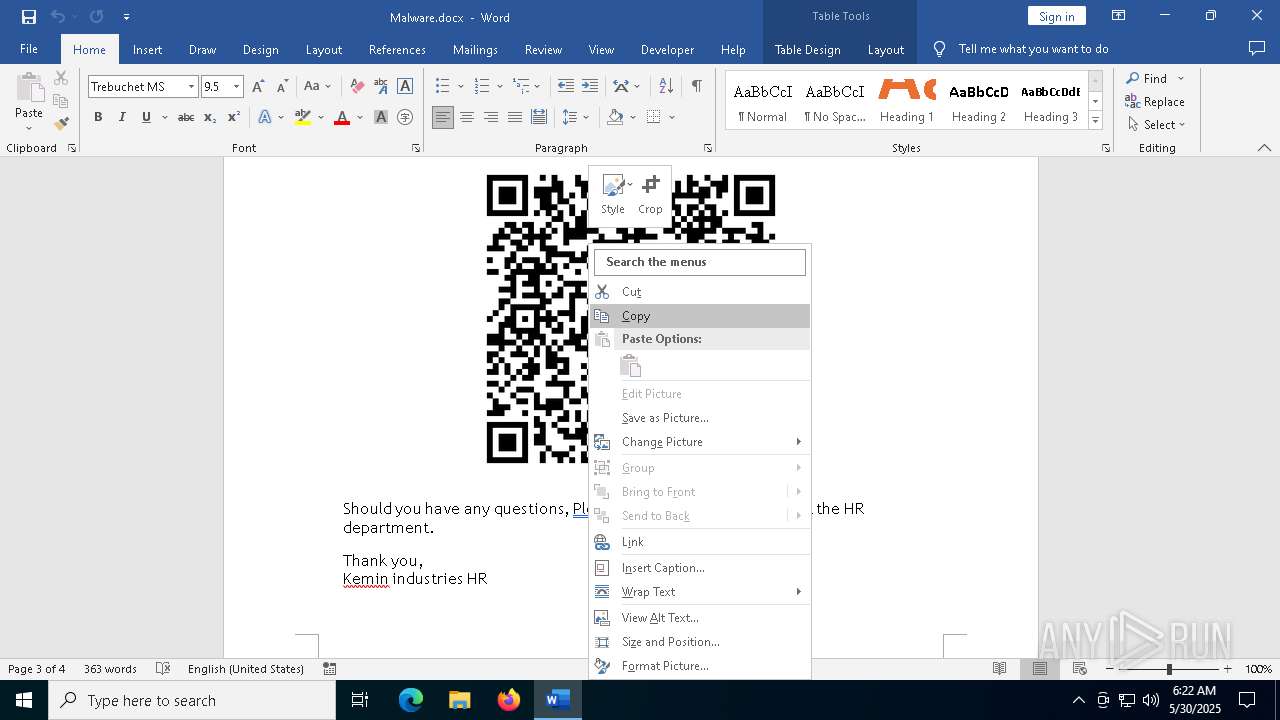This screenshot has height=720, width=1280.
Task: Open Read Mode view in status bar
Action: pyautogui.click(x=999, y=669)
